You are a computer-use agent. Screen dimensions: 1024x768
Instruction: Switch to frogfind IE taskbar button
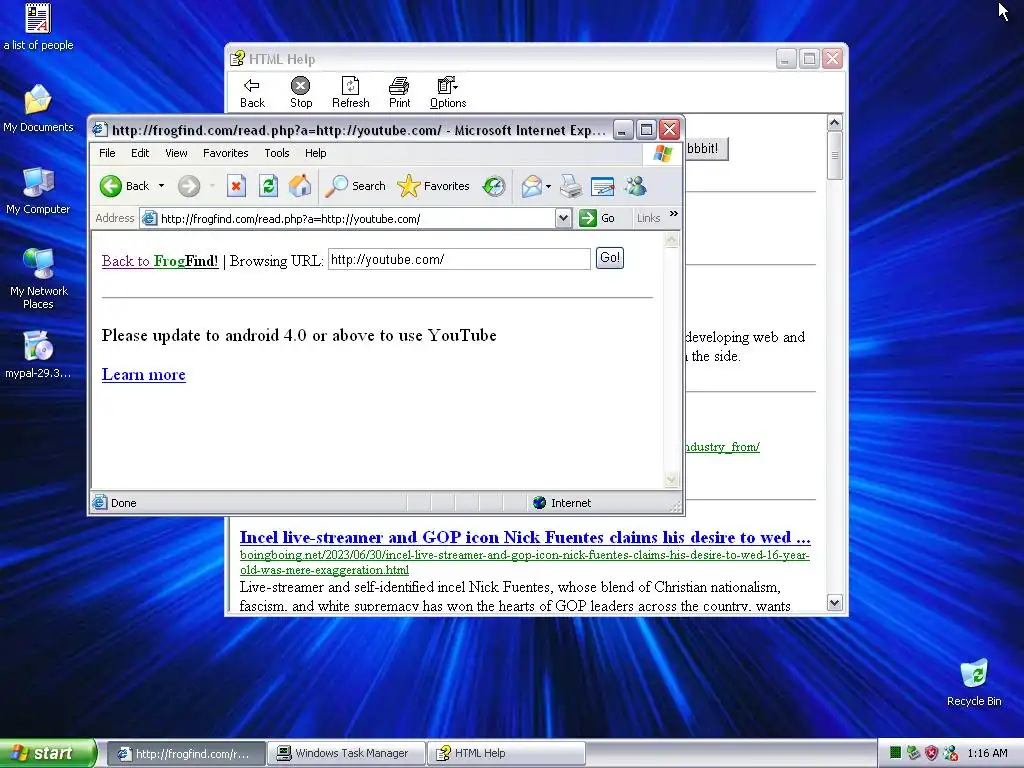tap(185, 754)
